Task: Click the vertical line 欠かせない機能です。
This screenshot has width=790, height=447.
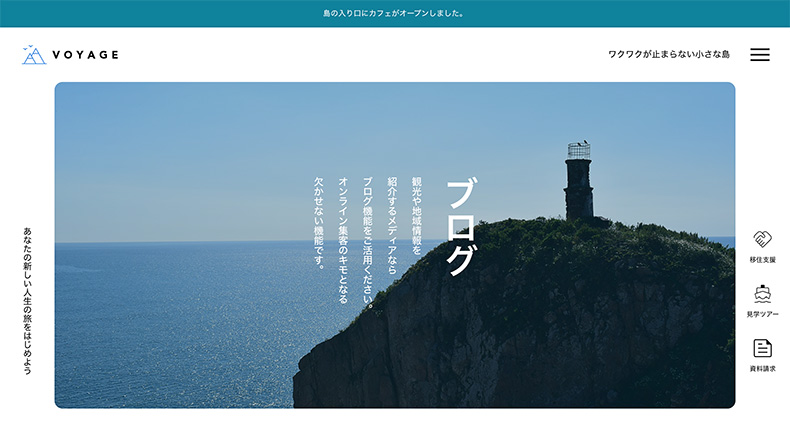Action: [x=319, y=222]
